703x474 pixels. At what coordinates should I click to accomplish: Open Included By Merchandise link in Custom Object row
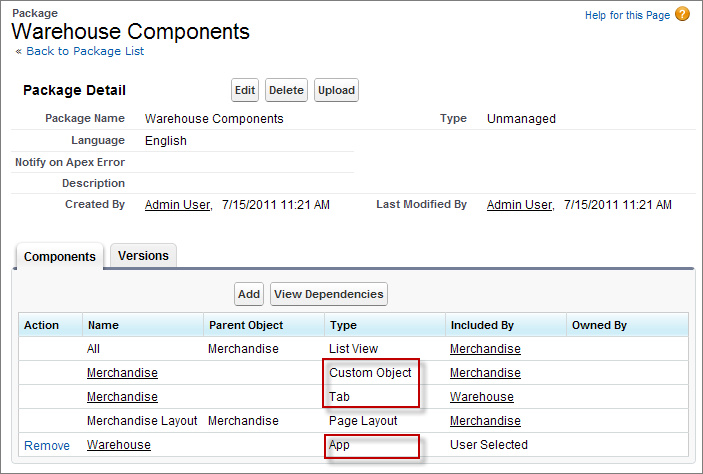point(485,373)
